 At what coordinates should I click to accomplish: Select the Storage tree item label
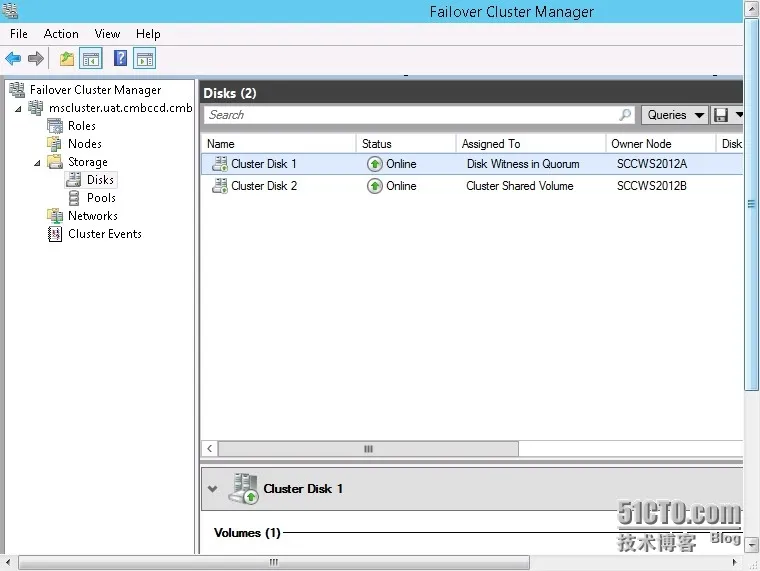point(88,162)
